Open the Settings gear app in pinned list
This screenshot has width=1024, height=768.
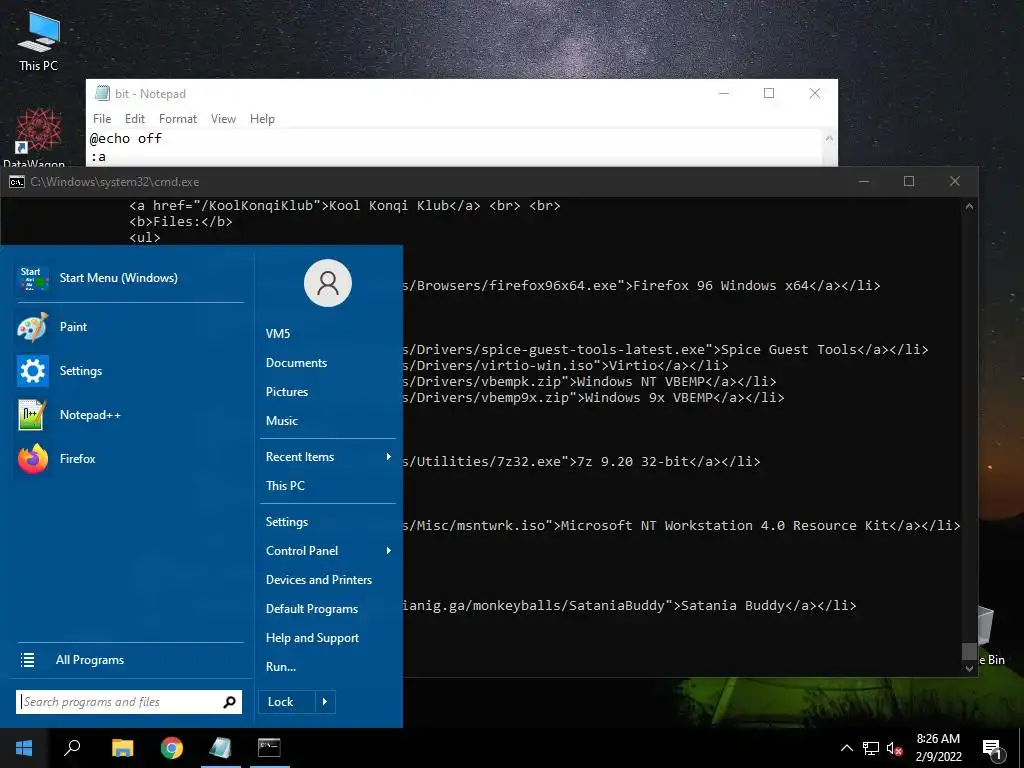click(x=129, y=371)
